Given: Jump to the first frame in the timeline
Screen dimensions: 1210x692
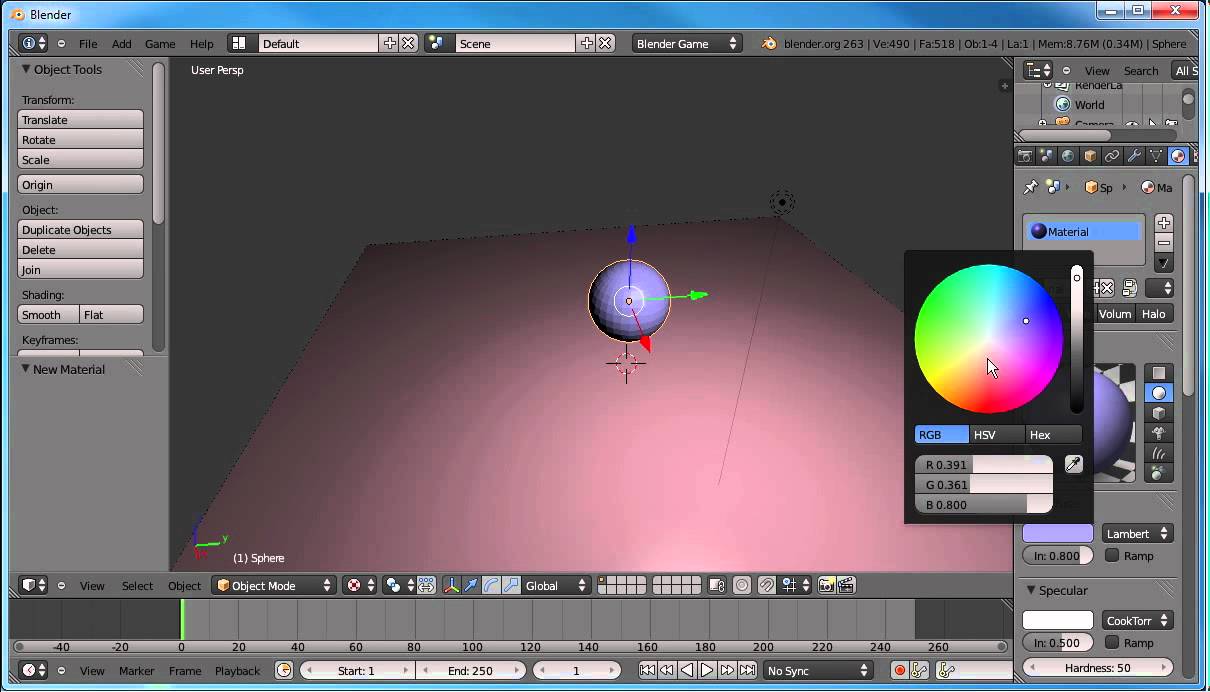Looking at the screenshot, I should 647,670.
